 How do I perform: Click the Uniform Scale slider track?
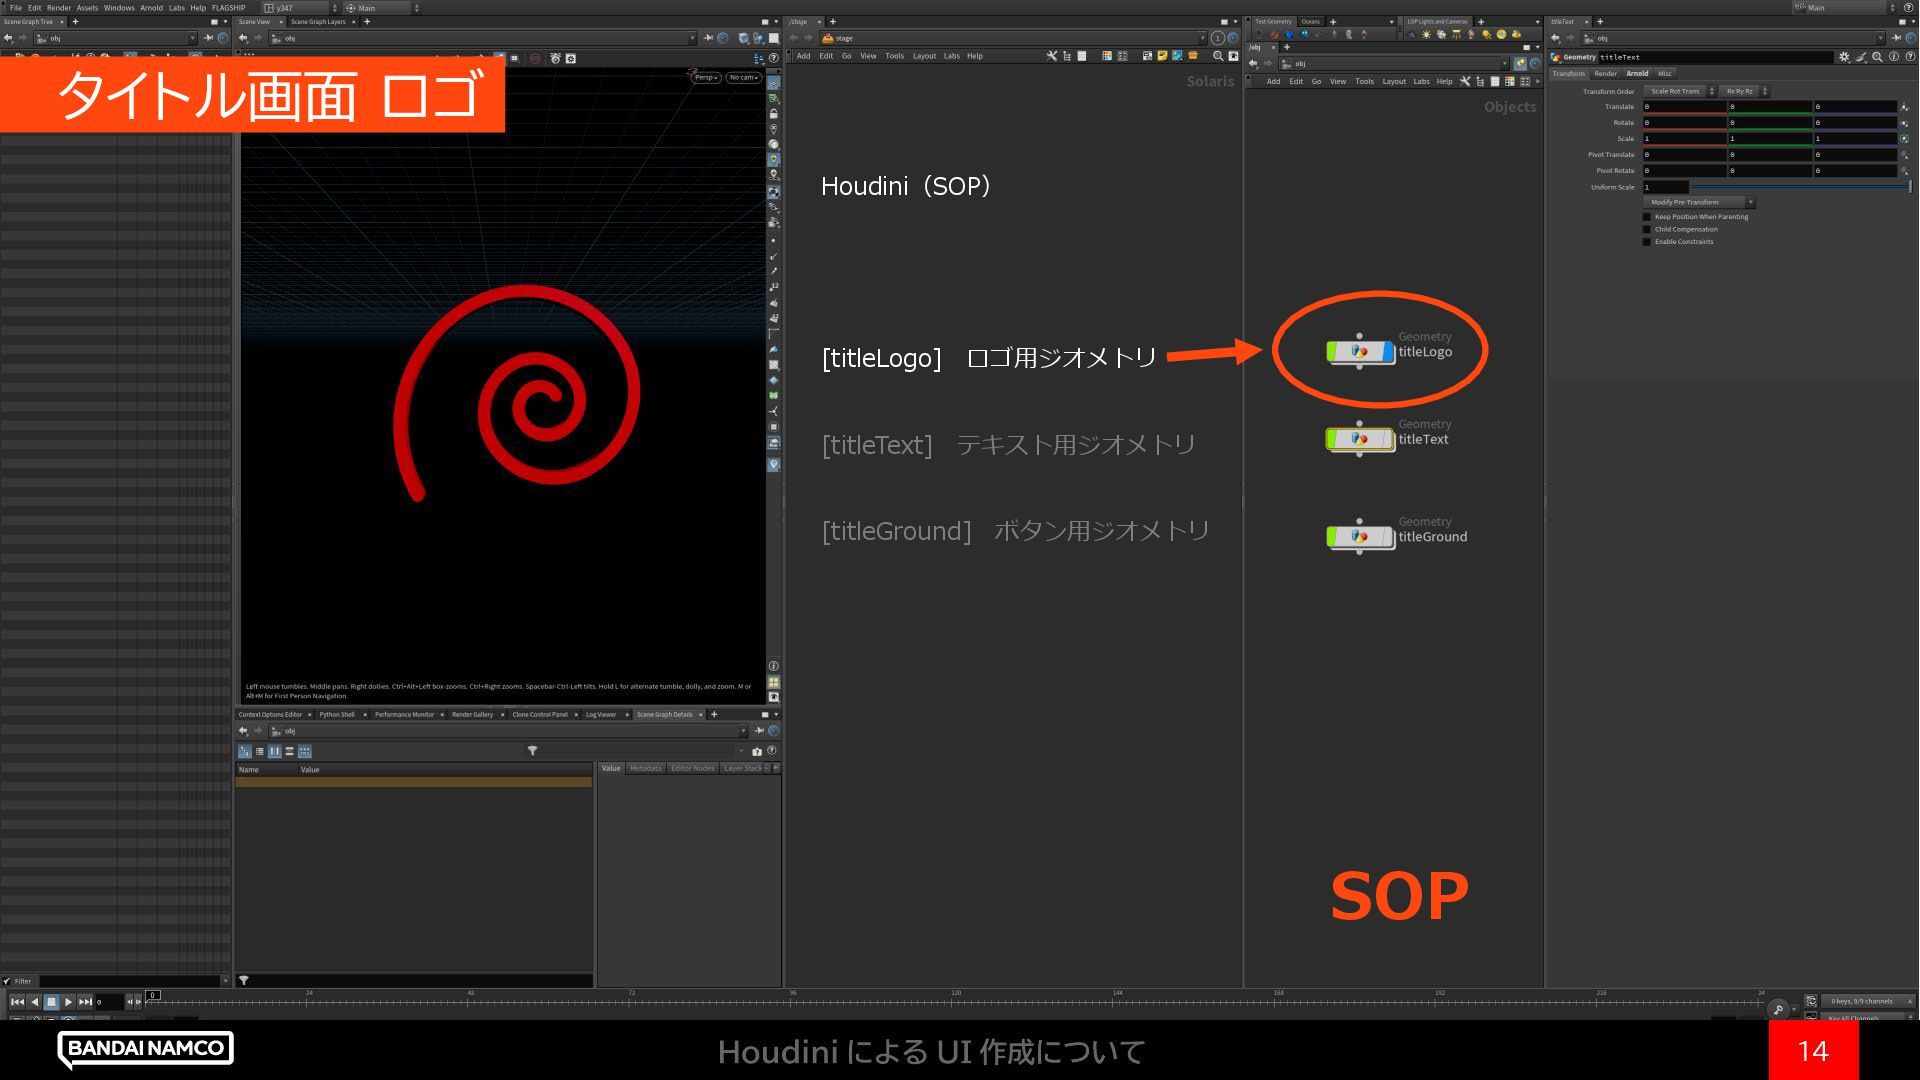pyautogui.click(x=1800, y=187)
